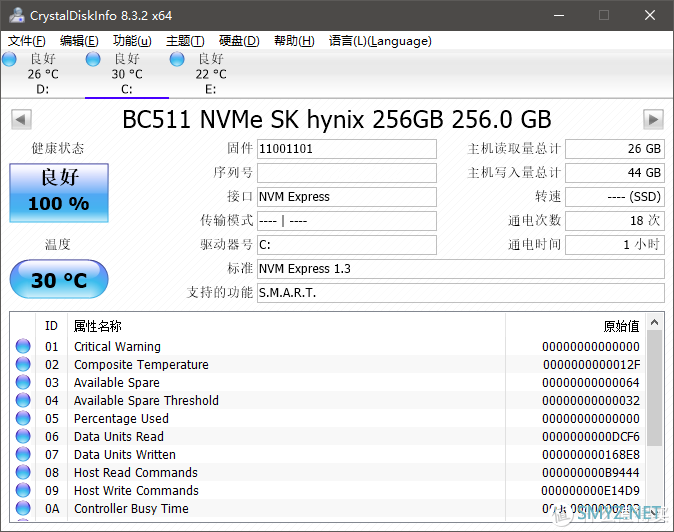The image size is (674, 532).
Task: Click the attribute list scrollbar thumb
Action: pos(655,388)
